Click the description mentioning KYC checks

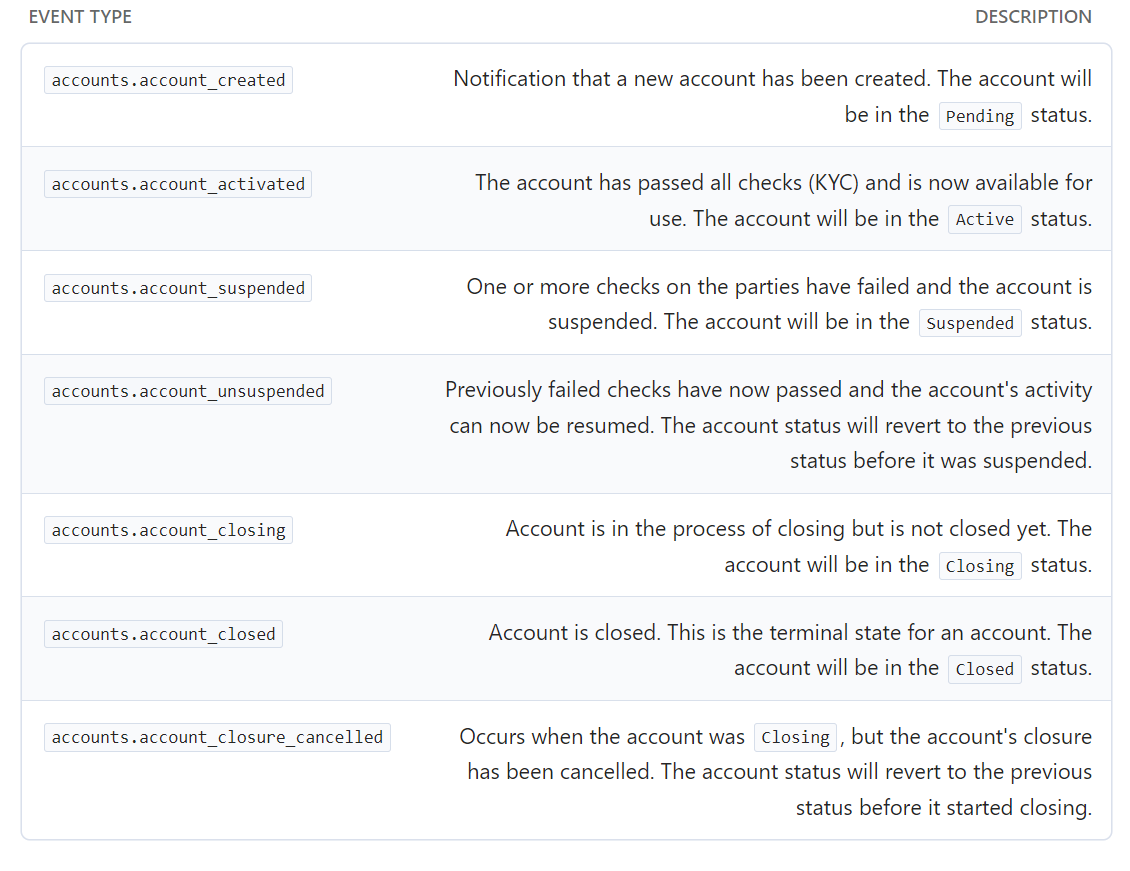tap(783, 183)
